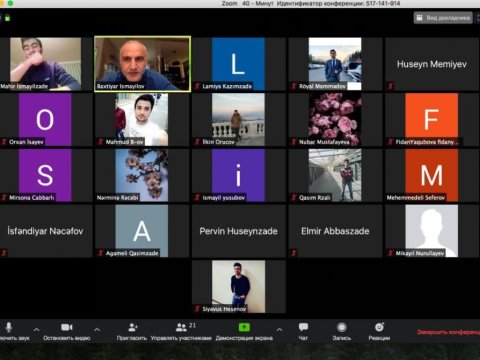This screenshot has width=480, height=360.
Task: Start screen sharing with the green icon
Action: 244,327
